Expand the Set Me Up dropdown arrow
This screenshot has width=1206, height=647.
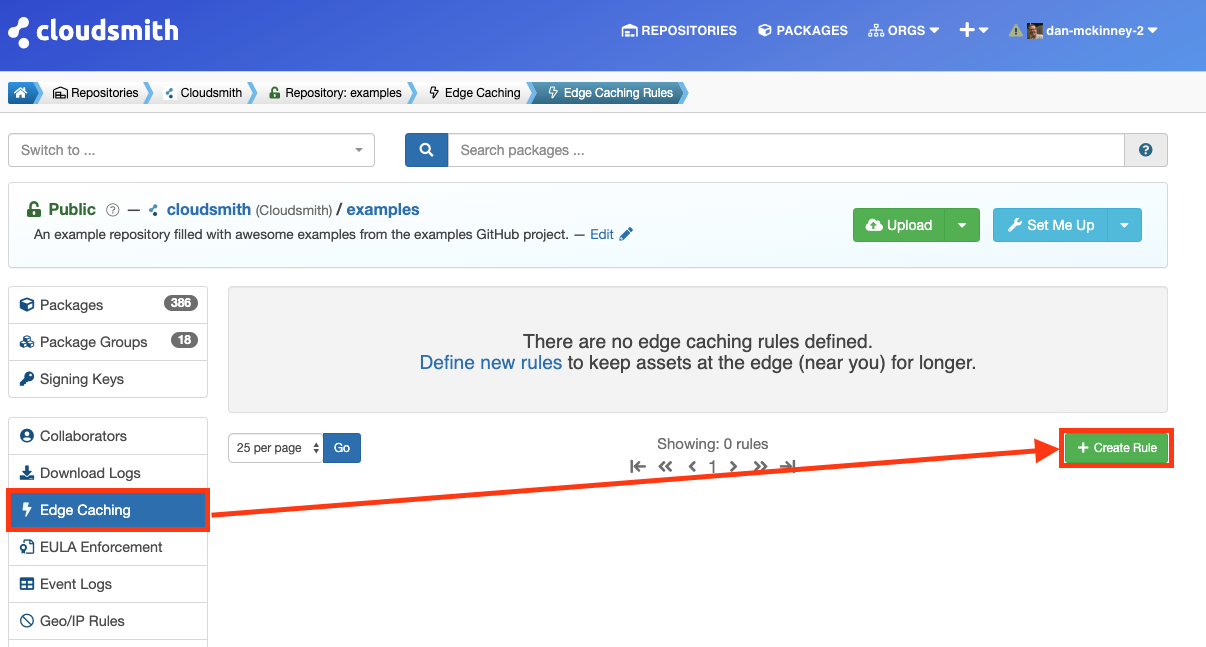1124,225
